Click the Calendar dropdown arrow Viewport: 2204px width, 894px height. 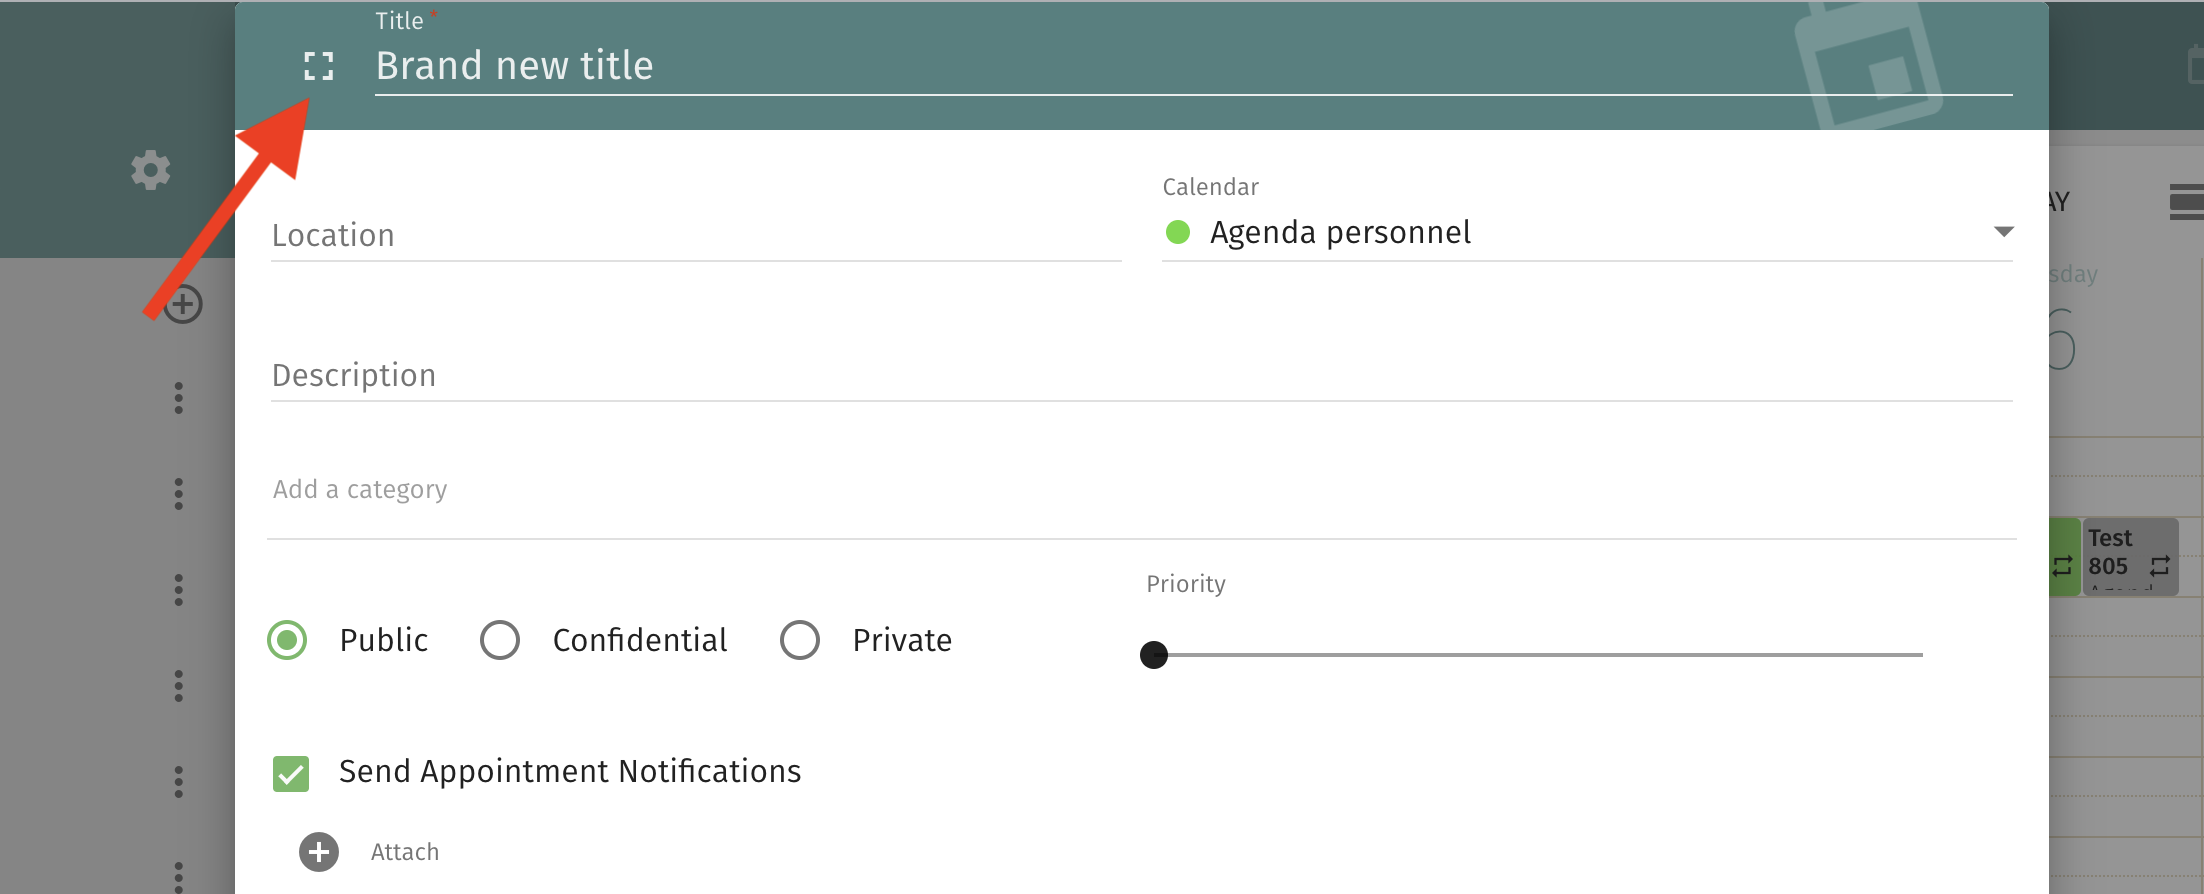(x=2003, y=232)
